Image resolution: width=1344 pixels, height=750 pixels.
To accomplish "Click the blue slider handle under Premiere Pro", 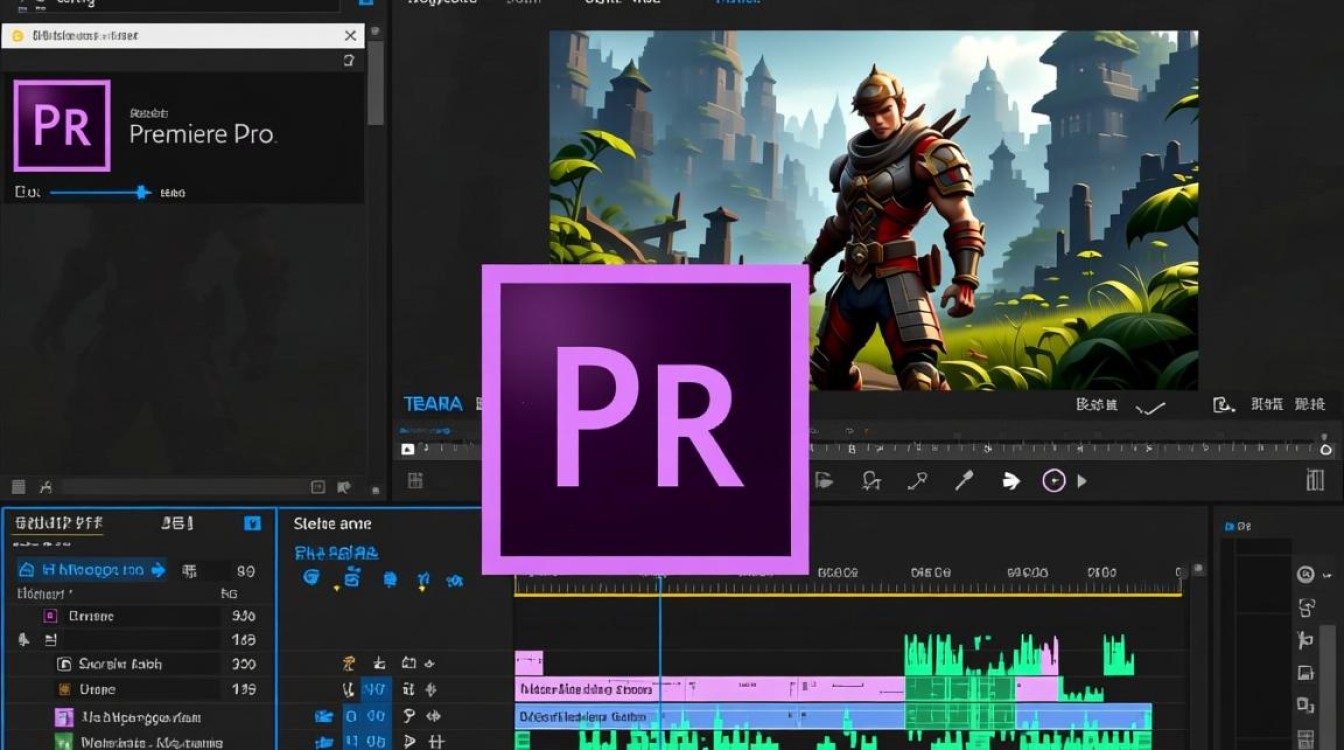I will (143, 192).
